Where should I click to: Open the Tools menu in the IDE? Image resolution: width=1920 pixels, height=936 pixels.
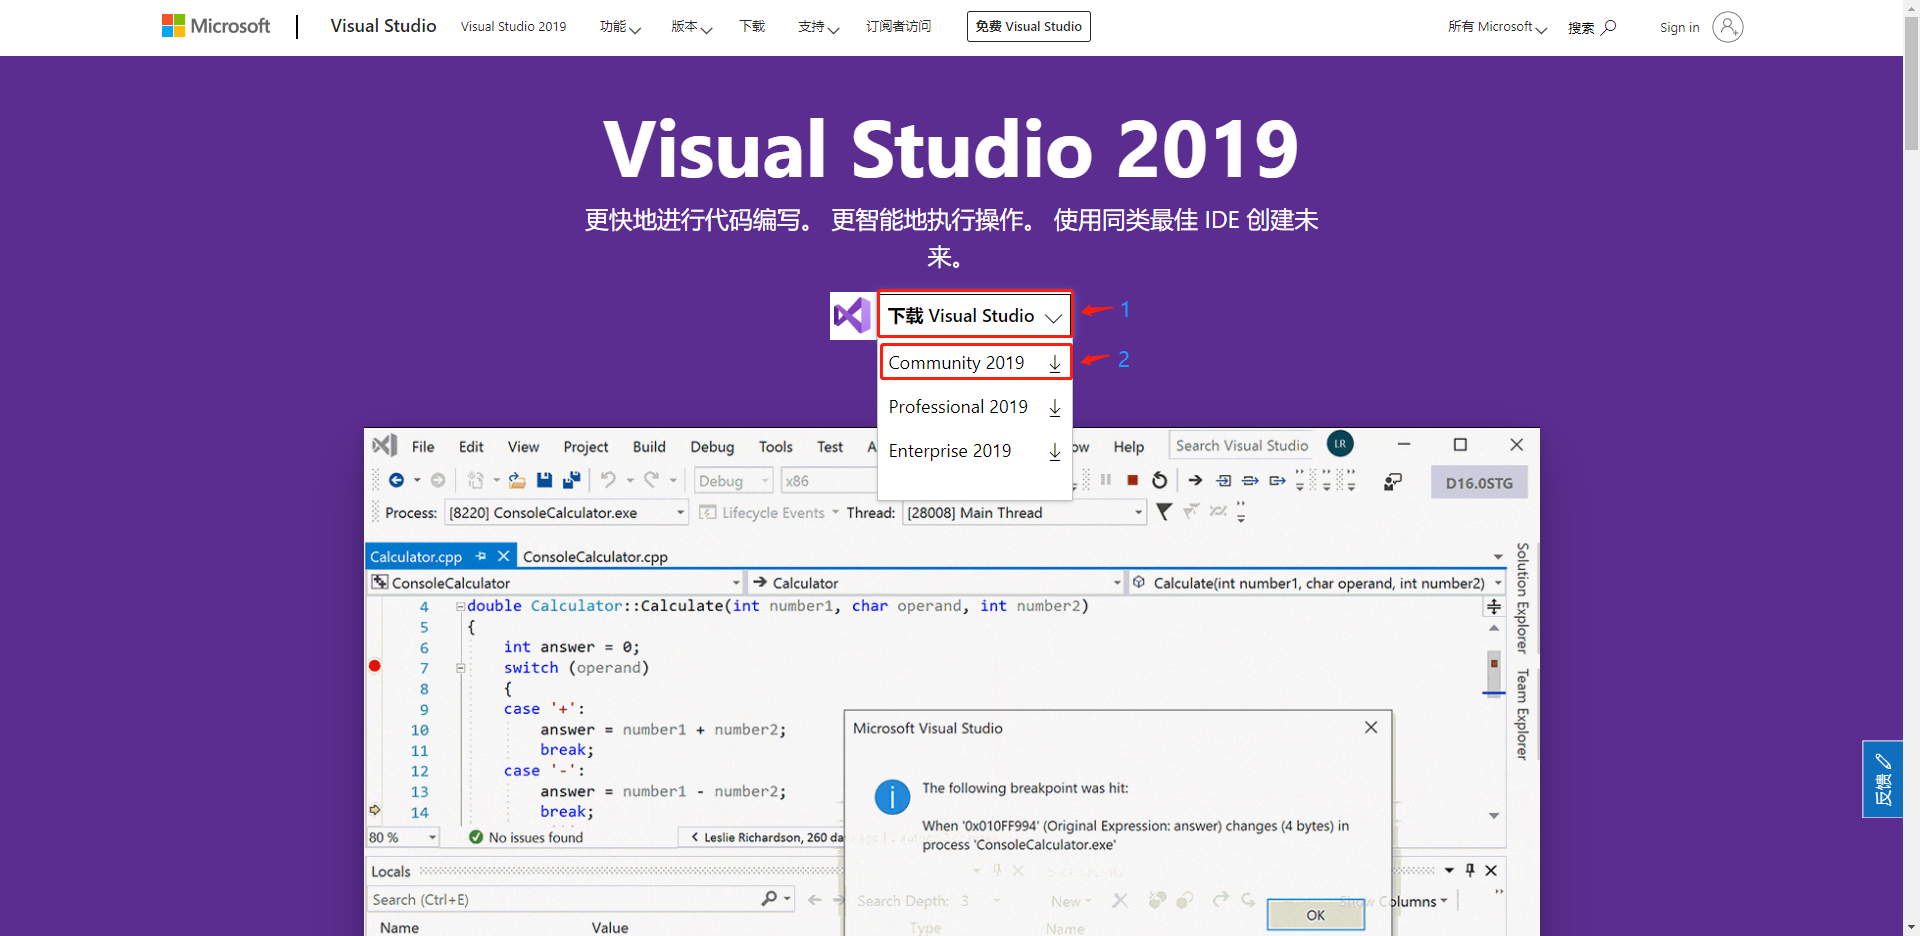[x=775, y=447]
